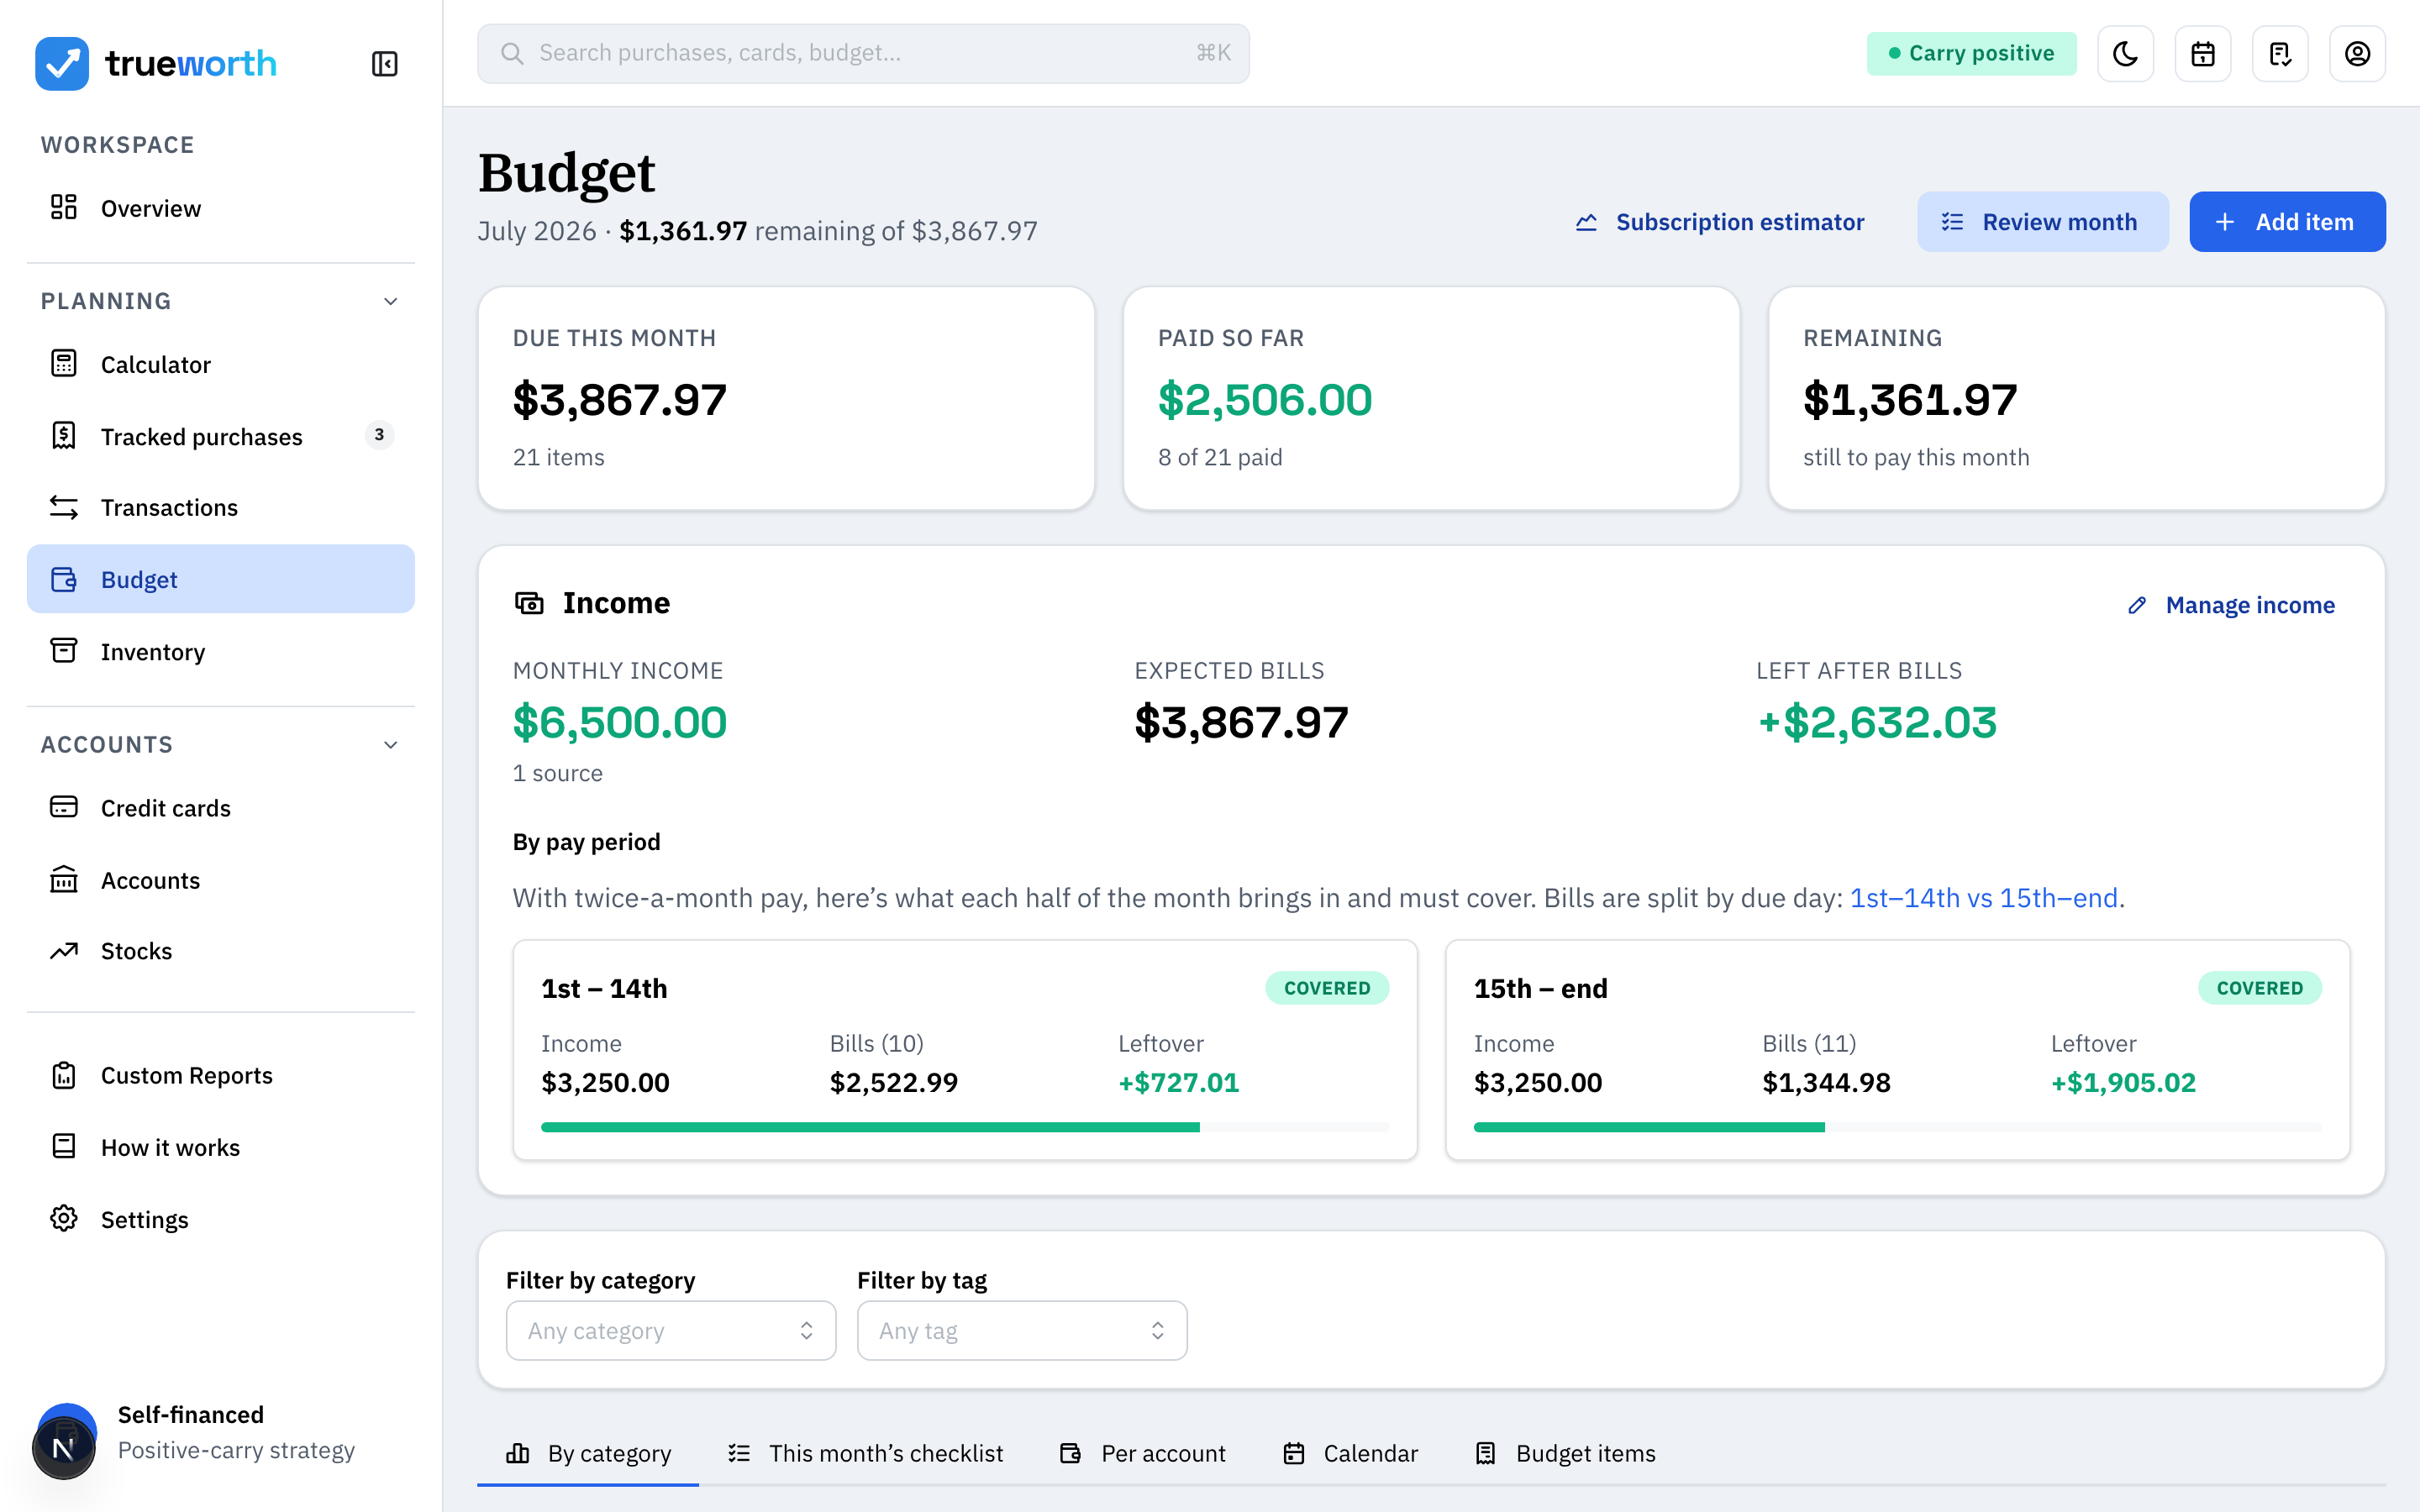The image size is (2420, 1512).
Task: Open the Subscription estimator link
Action: [x=1720, y=222]
